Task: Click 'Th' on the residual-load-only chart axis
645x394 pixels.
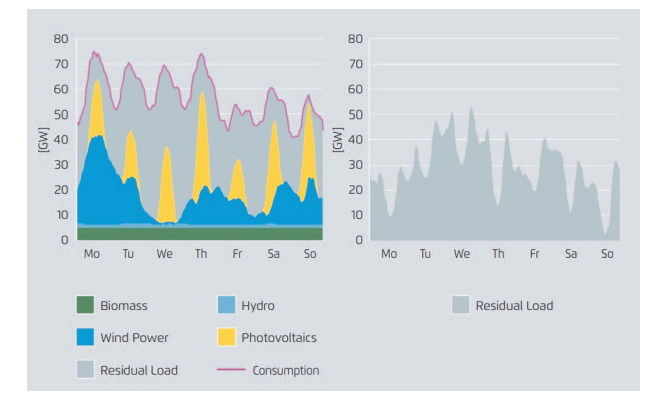Action: 498,254
